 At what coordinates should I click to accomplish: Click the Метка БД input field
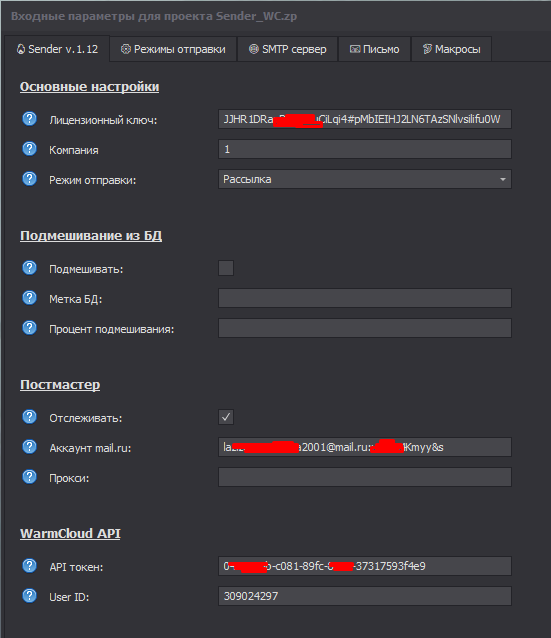point(365,298)
